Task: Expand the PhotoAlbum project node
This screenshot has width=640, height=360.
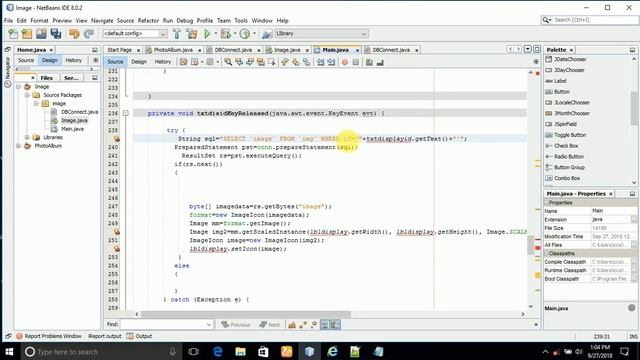Action: tap(18, 146)
